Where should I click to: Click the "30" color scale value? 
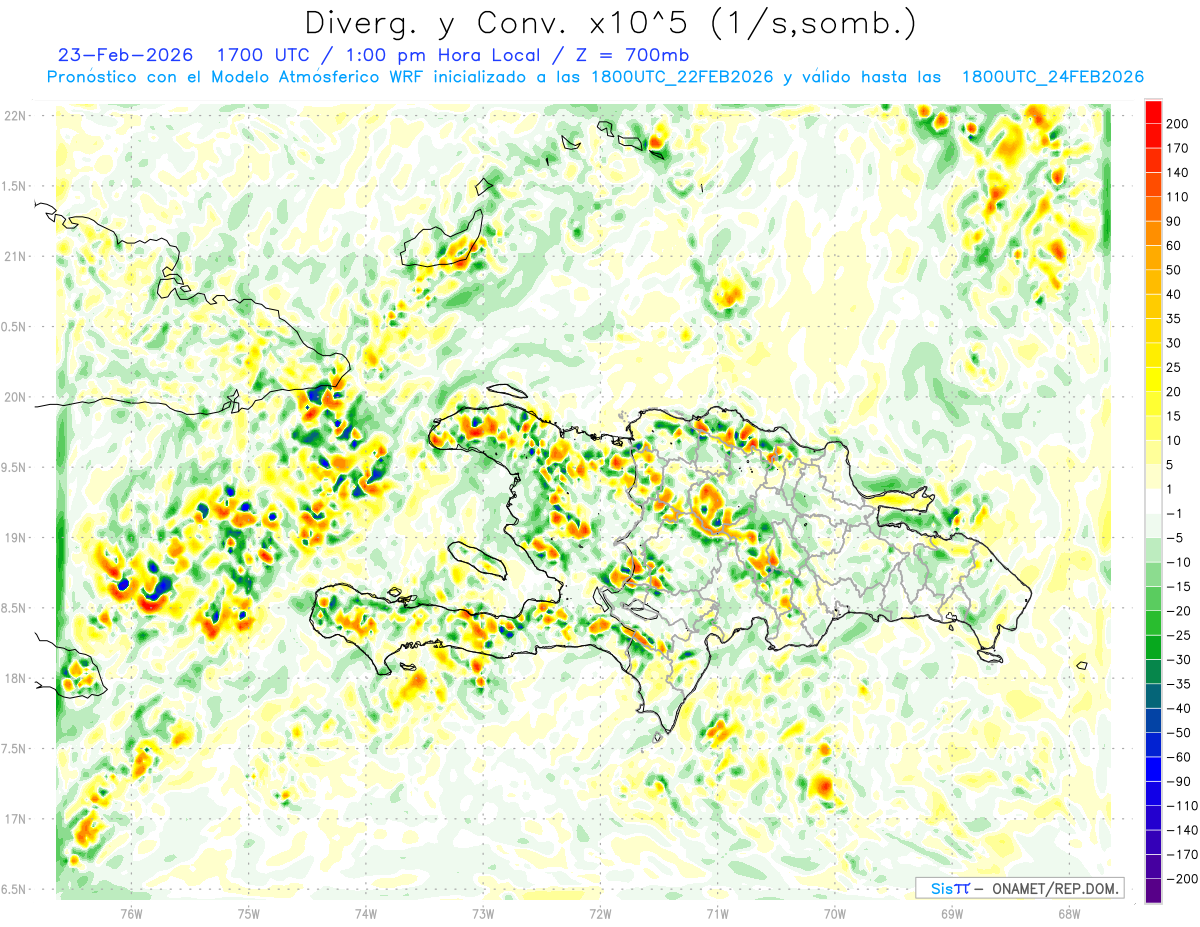[1175, 343]
